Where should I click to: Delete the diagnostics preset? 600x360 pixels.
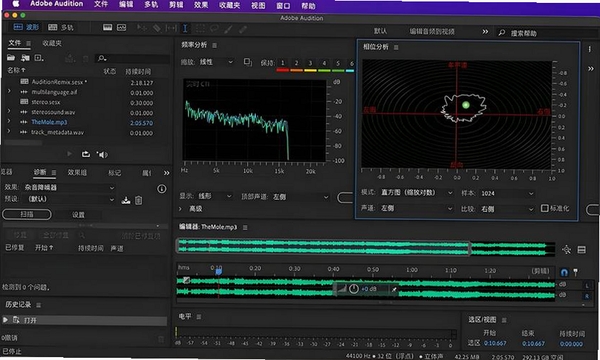tap(139, 200)
